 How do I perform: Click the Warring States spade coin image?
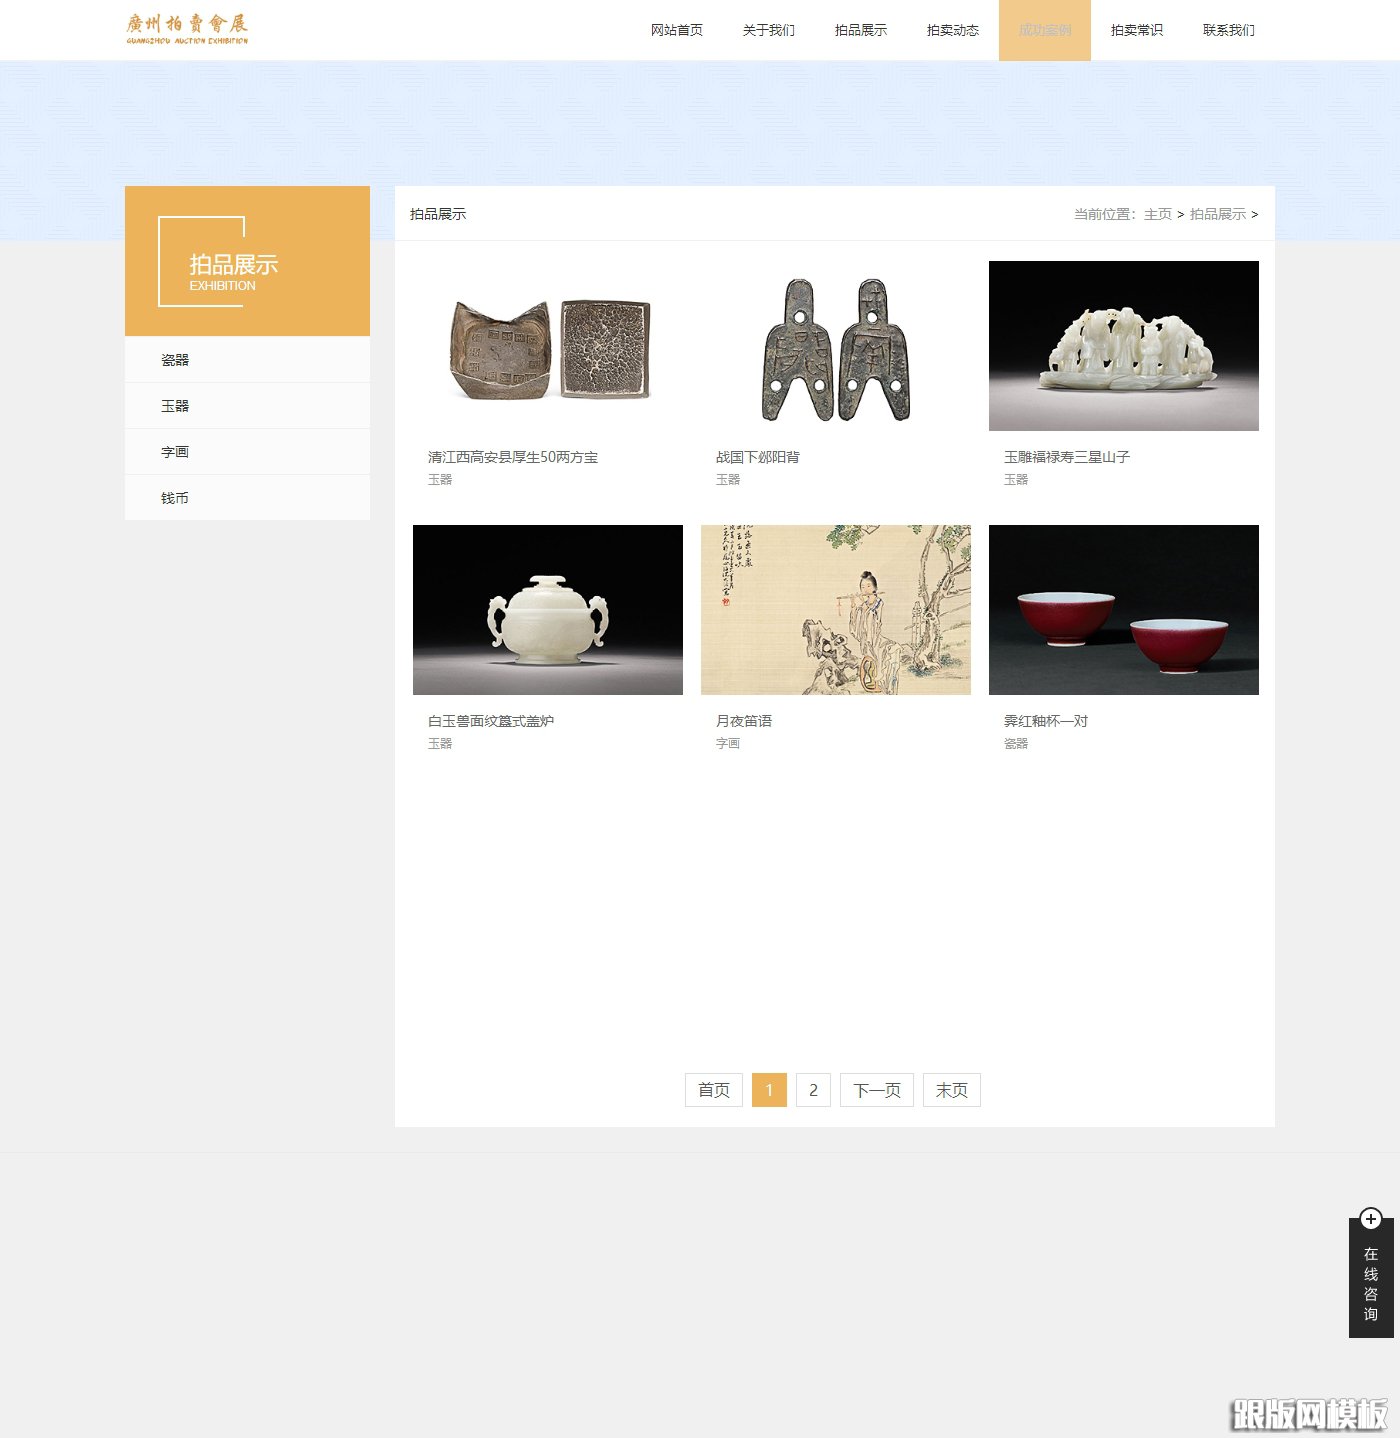[836, 346]
